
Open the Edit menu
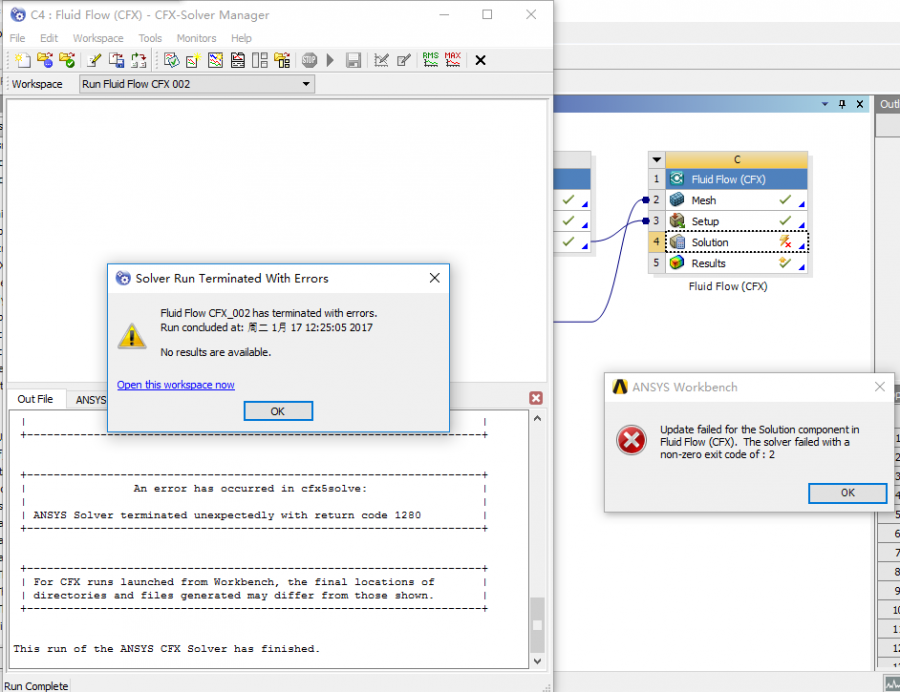(x=49, y=38)
